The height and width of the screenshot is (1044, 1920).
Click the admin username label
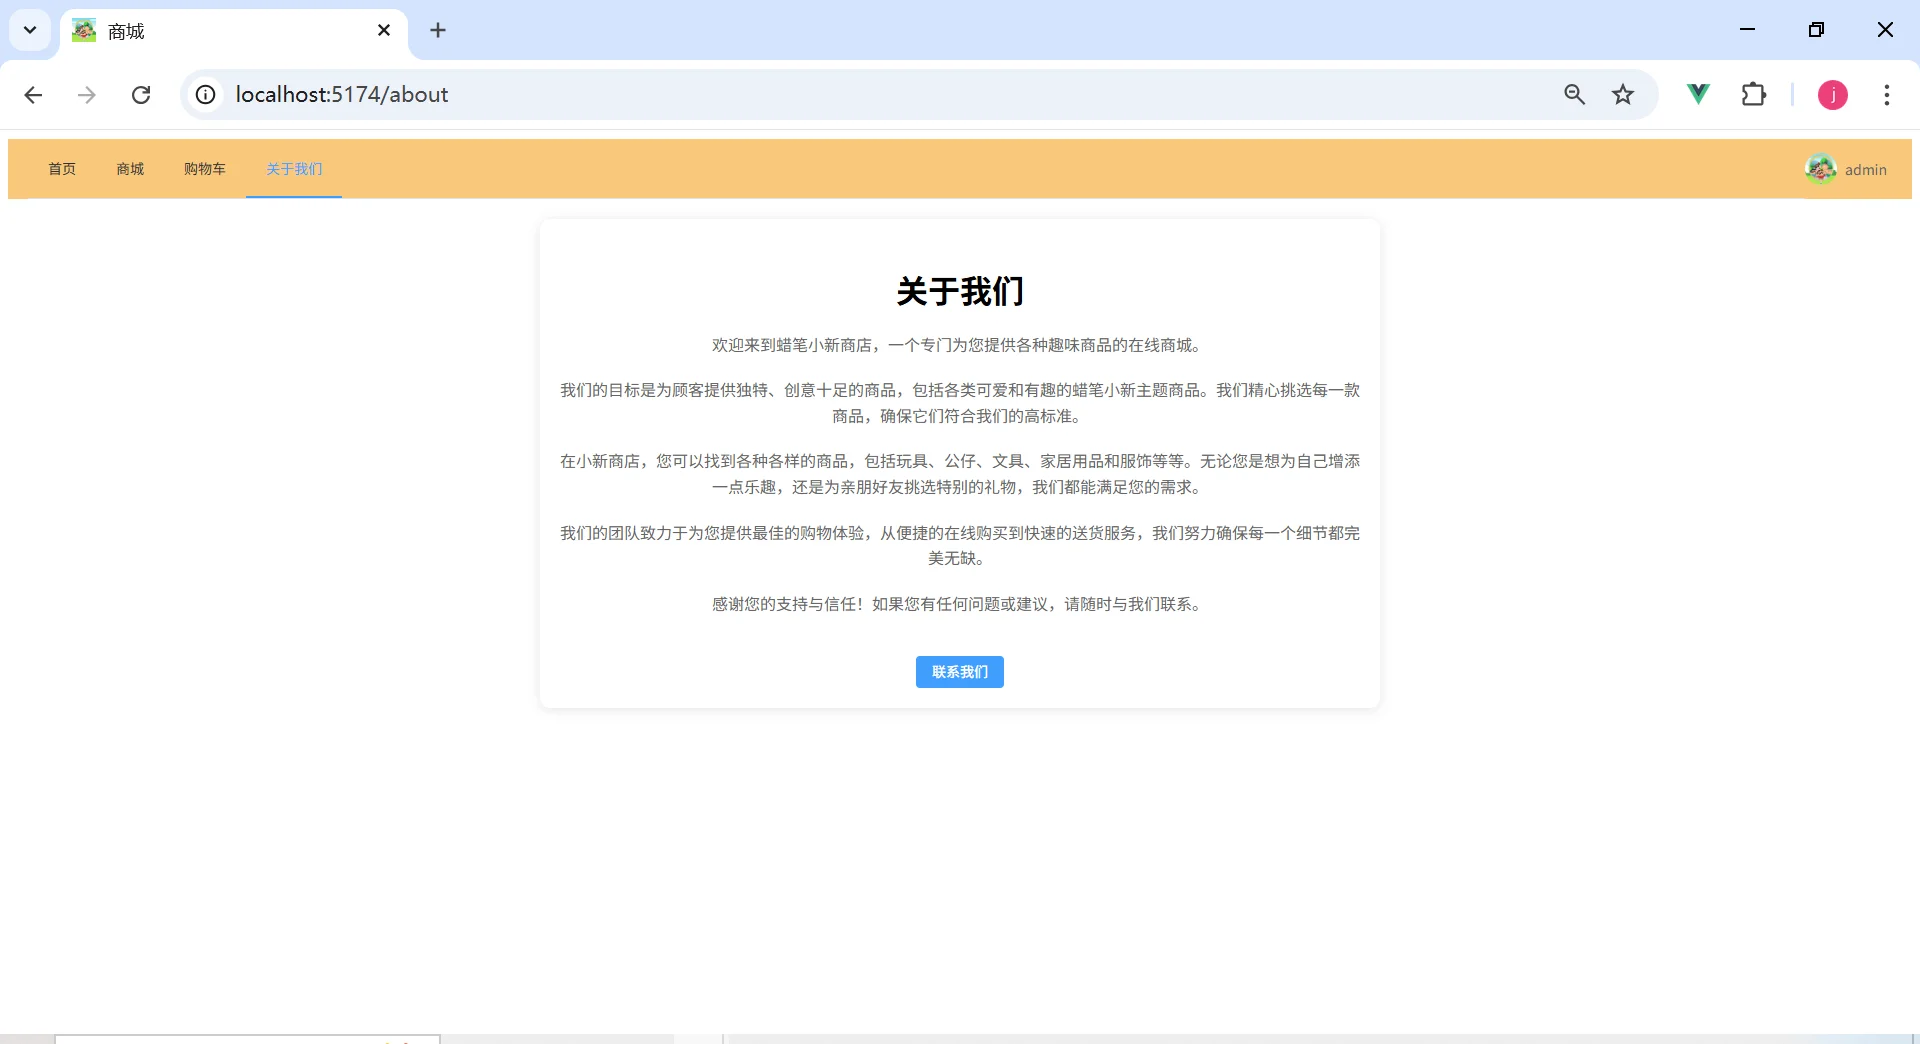1866,170
